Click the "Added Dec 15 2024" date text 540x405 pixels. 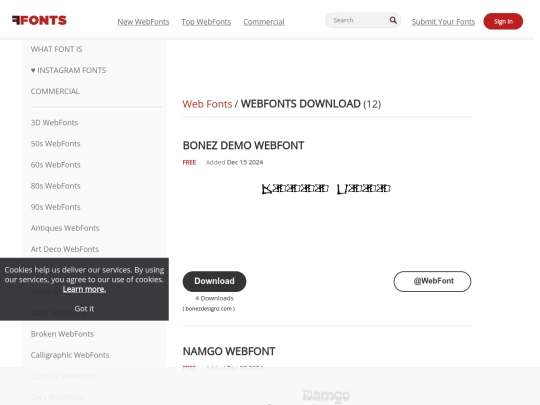(234, 162)
